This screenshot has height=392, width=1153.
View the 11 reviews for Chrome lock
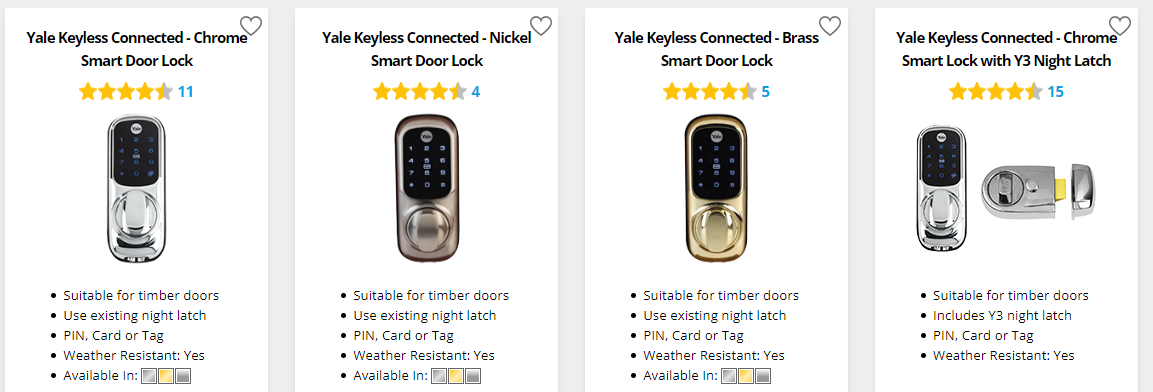point(185,92)
